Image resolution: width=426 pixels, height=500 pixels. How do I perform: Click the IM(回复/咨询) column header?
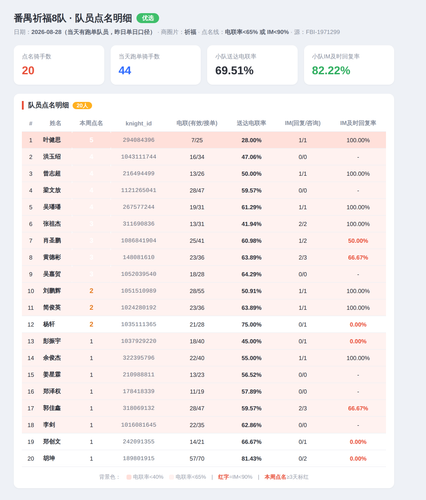pos(303,123)
